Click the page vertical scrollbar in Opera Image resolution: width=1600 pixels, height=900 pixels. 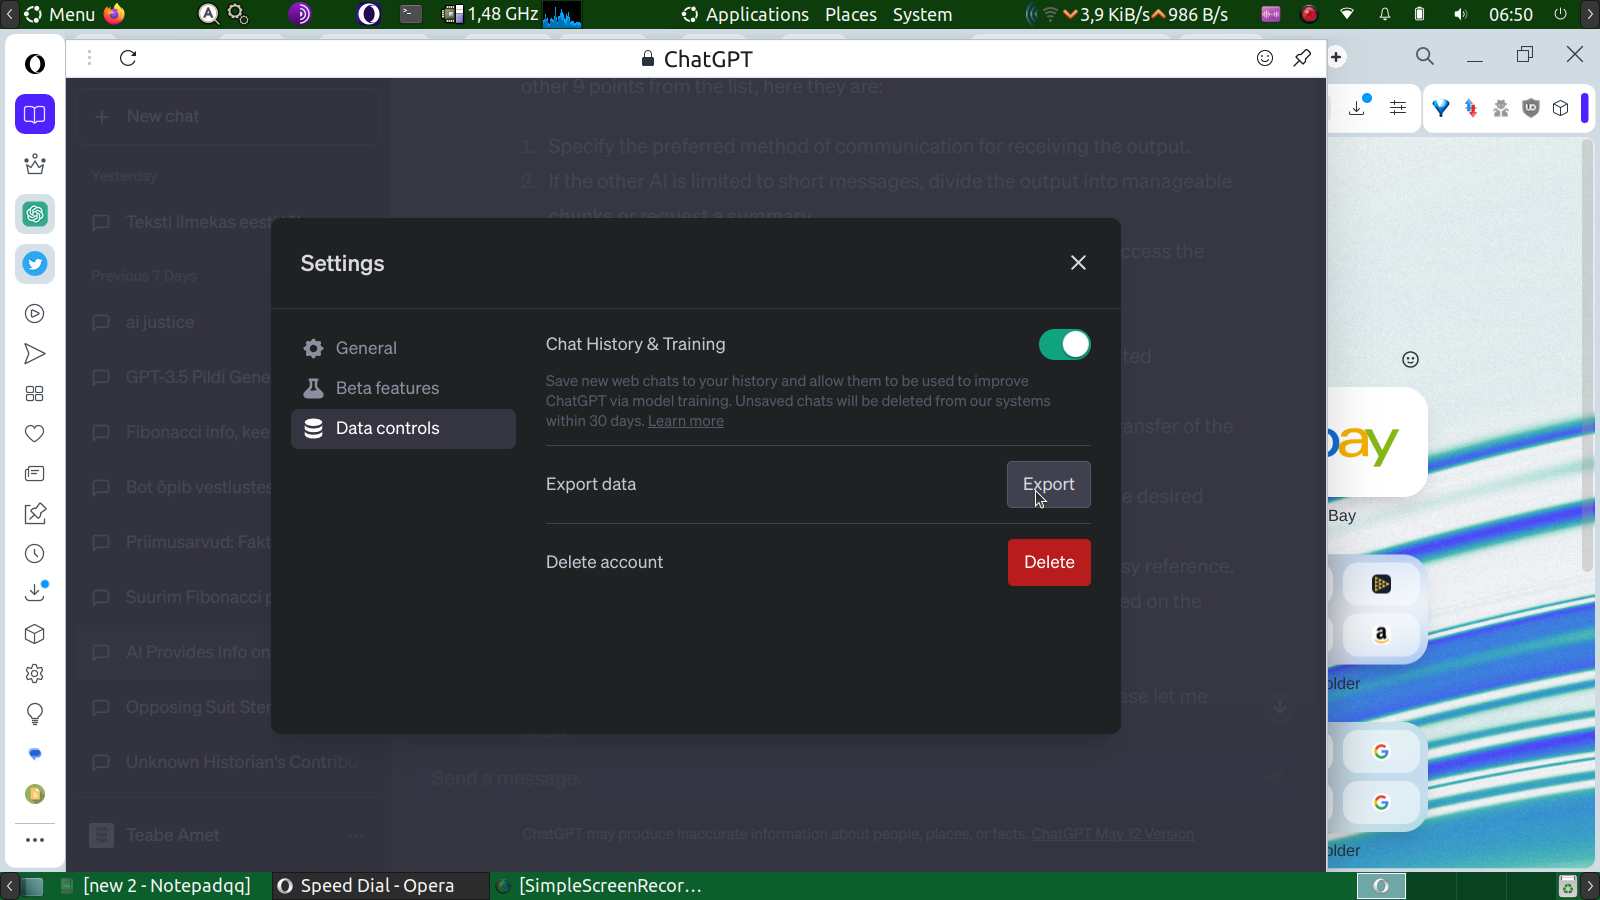(1587, 355)
